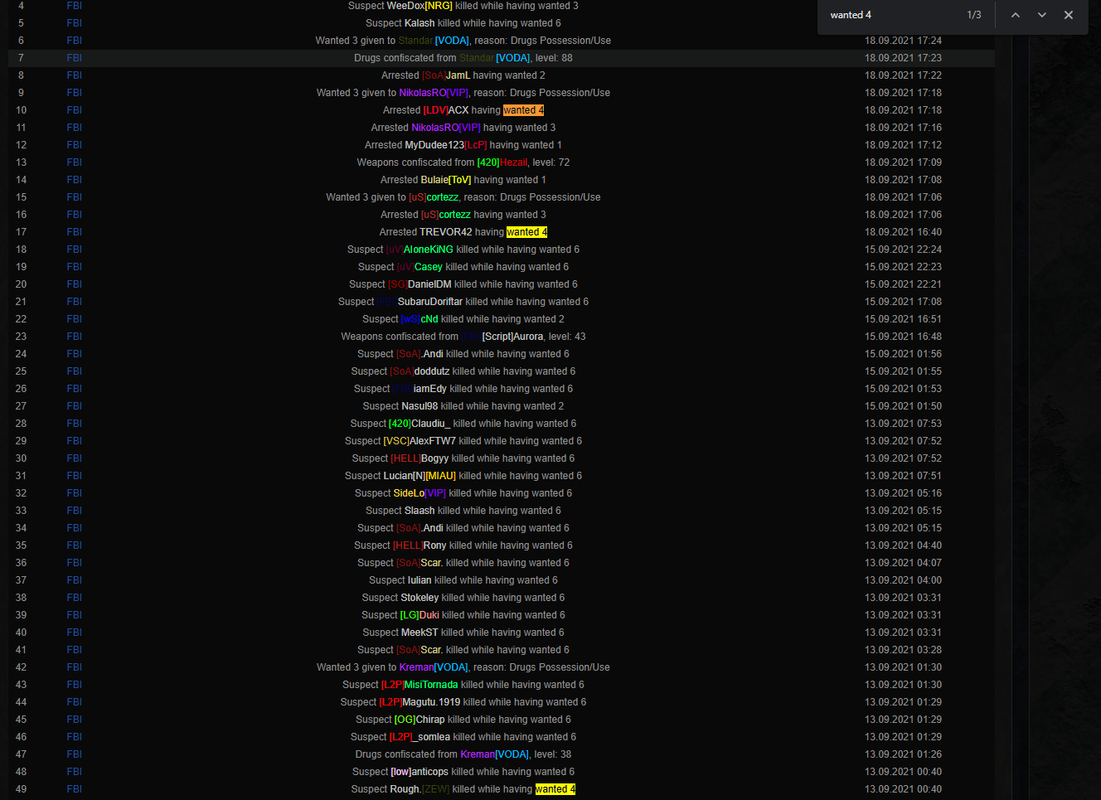Click timestamp 13.09.2021 07:53

pos(903,424)
